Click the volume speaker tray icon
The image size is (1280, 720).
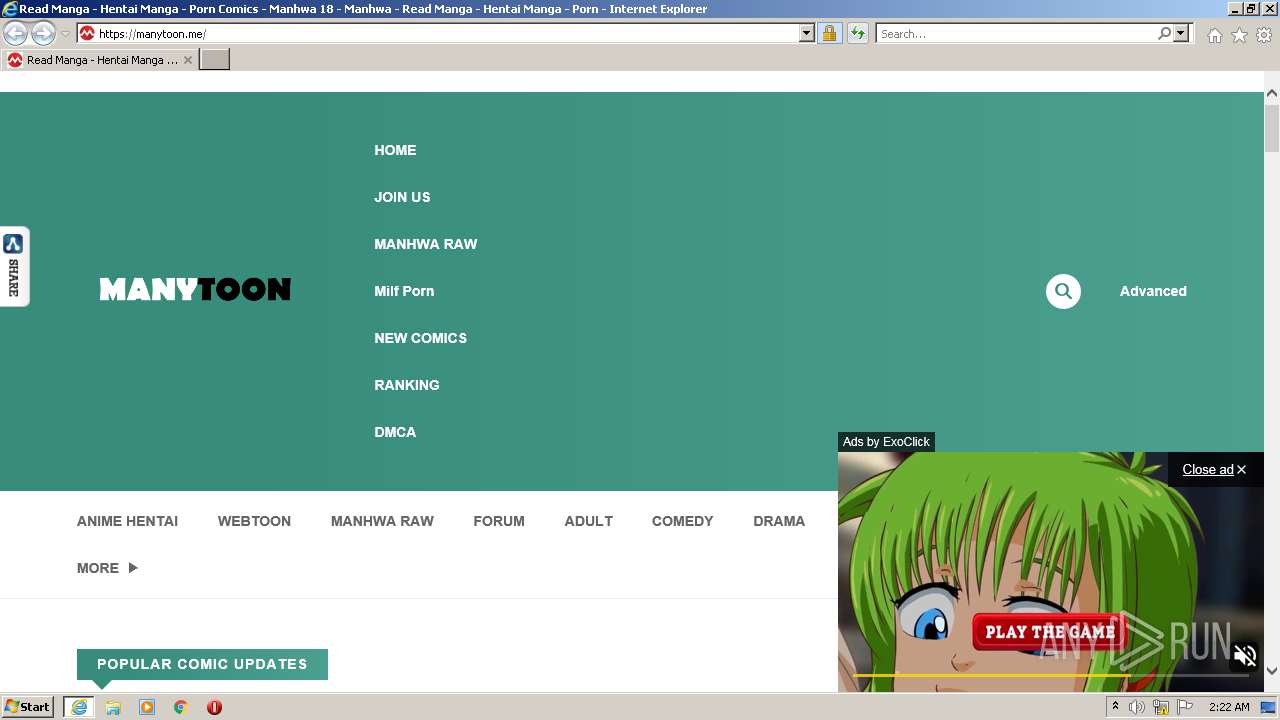coord(1137,707)
